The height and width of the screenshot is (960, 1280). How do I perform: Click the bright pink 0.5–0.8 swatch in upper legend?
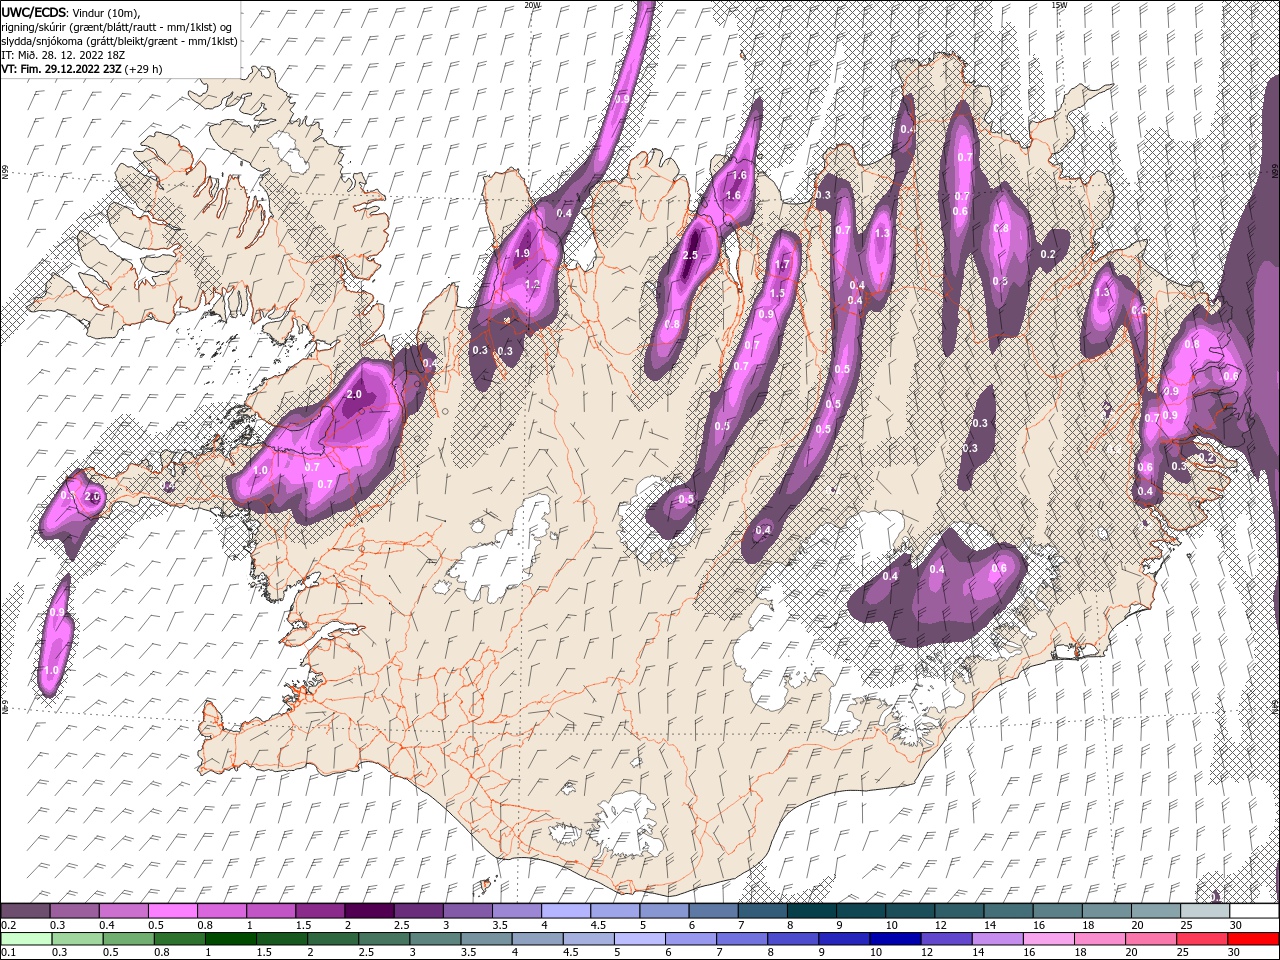tap(173, 911)
